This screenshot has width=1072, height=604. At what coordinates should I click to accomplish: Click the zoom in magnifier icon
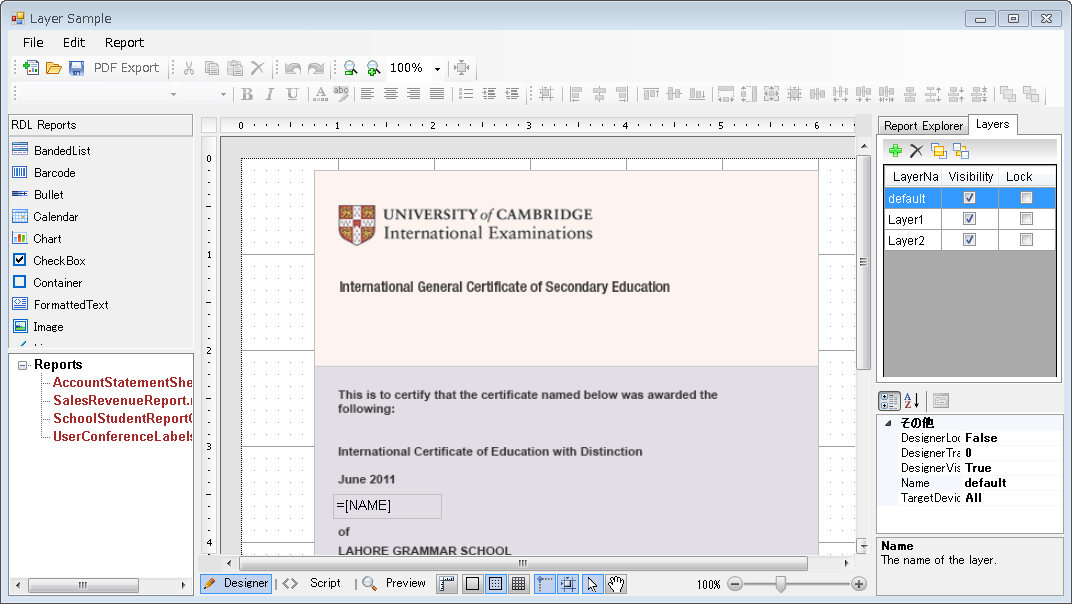click(373, 68)
